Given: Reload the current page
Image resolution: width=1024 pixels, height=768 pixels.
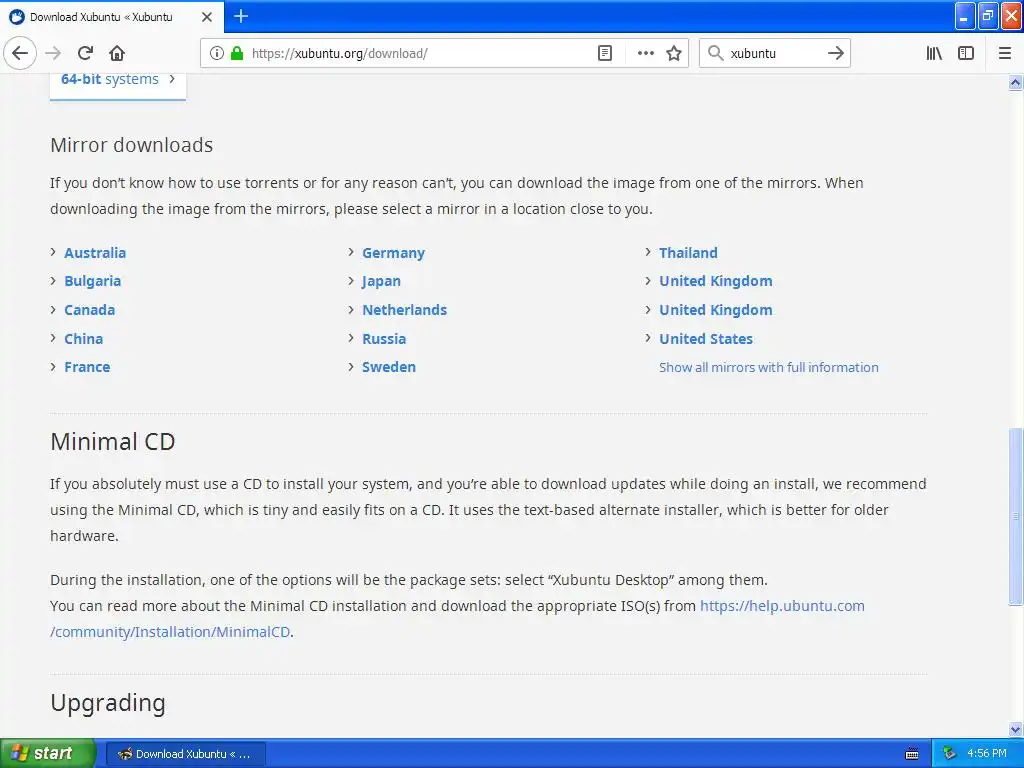Looking at the screenshot, I should coord(85,53).
